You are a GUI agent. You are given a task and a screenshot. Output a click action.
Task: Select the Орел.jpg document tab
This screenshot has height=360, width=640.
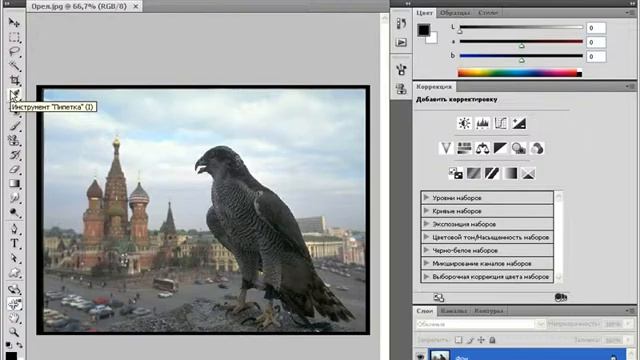(79, 6)
